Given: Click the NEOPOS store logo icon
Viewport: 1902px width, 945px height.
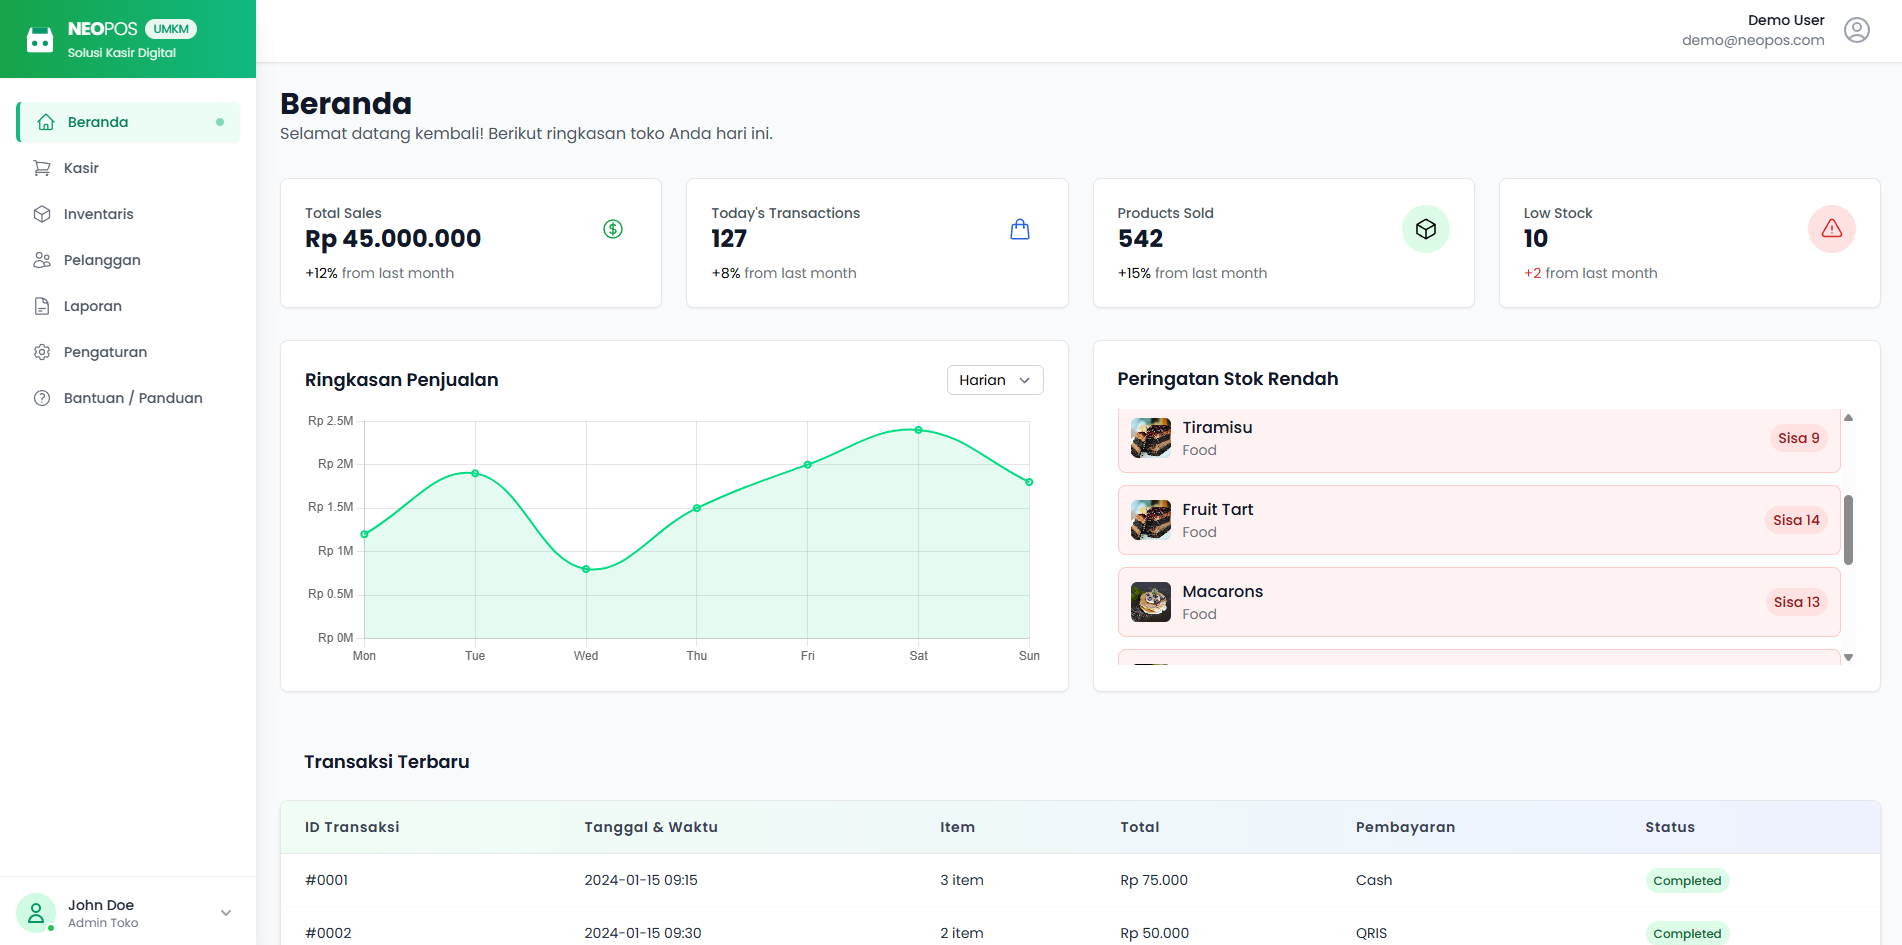Looking at the screenshot, I should [40, 40].
